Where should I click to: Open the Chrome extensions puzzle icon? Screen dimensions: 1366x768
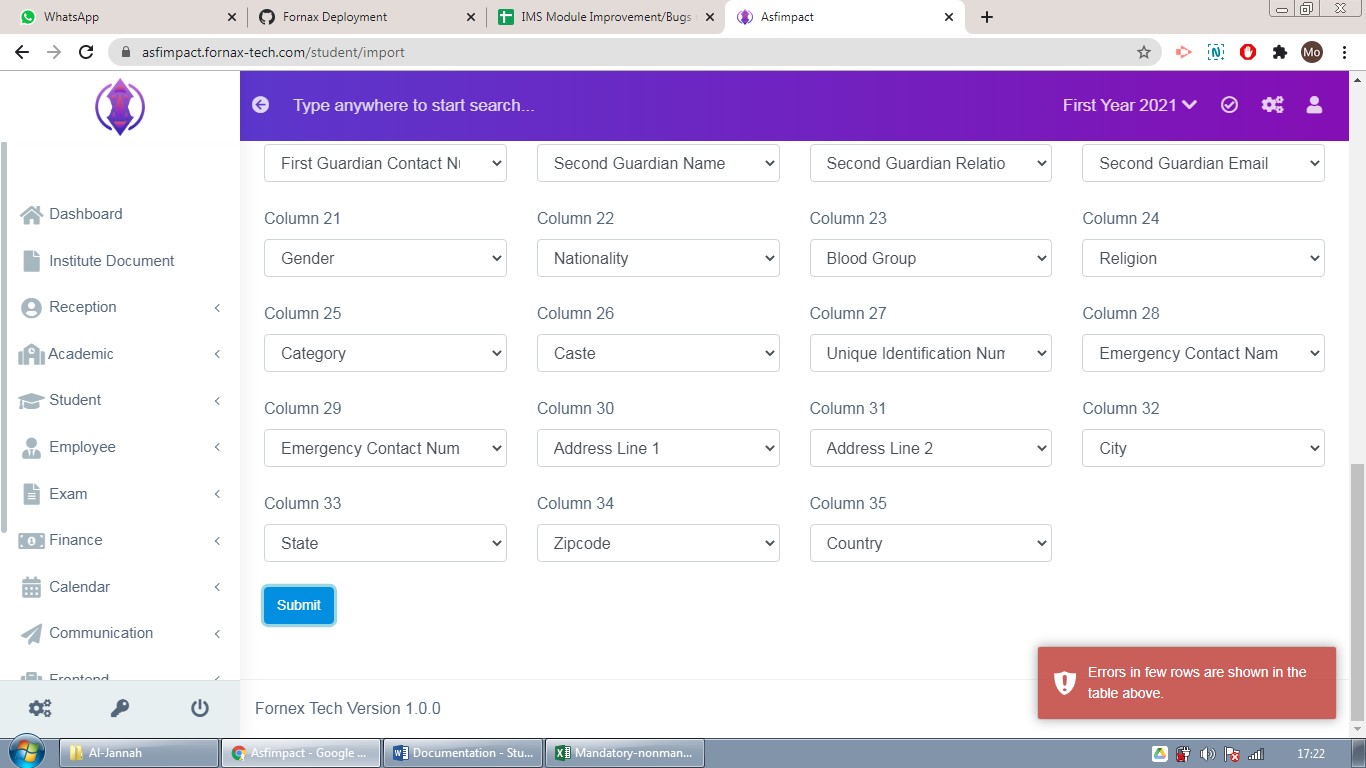tap(1279, 52)
